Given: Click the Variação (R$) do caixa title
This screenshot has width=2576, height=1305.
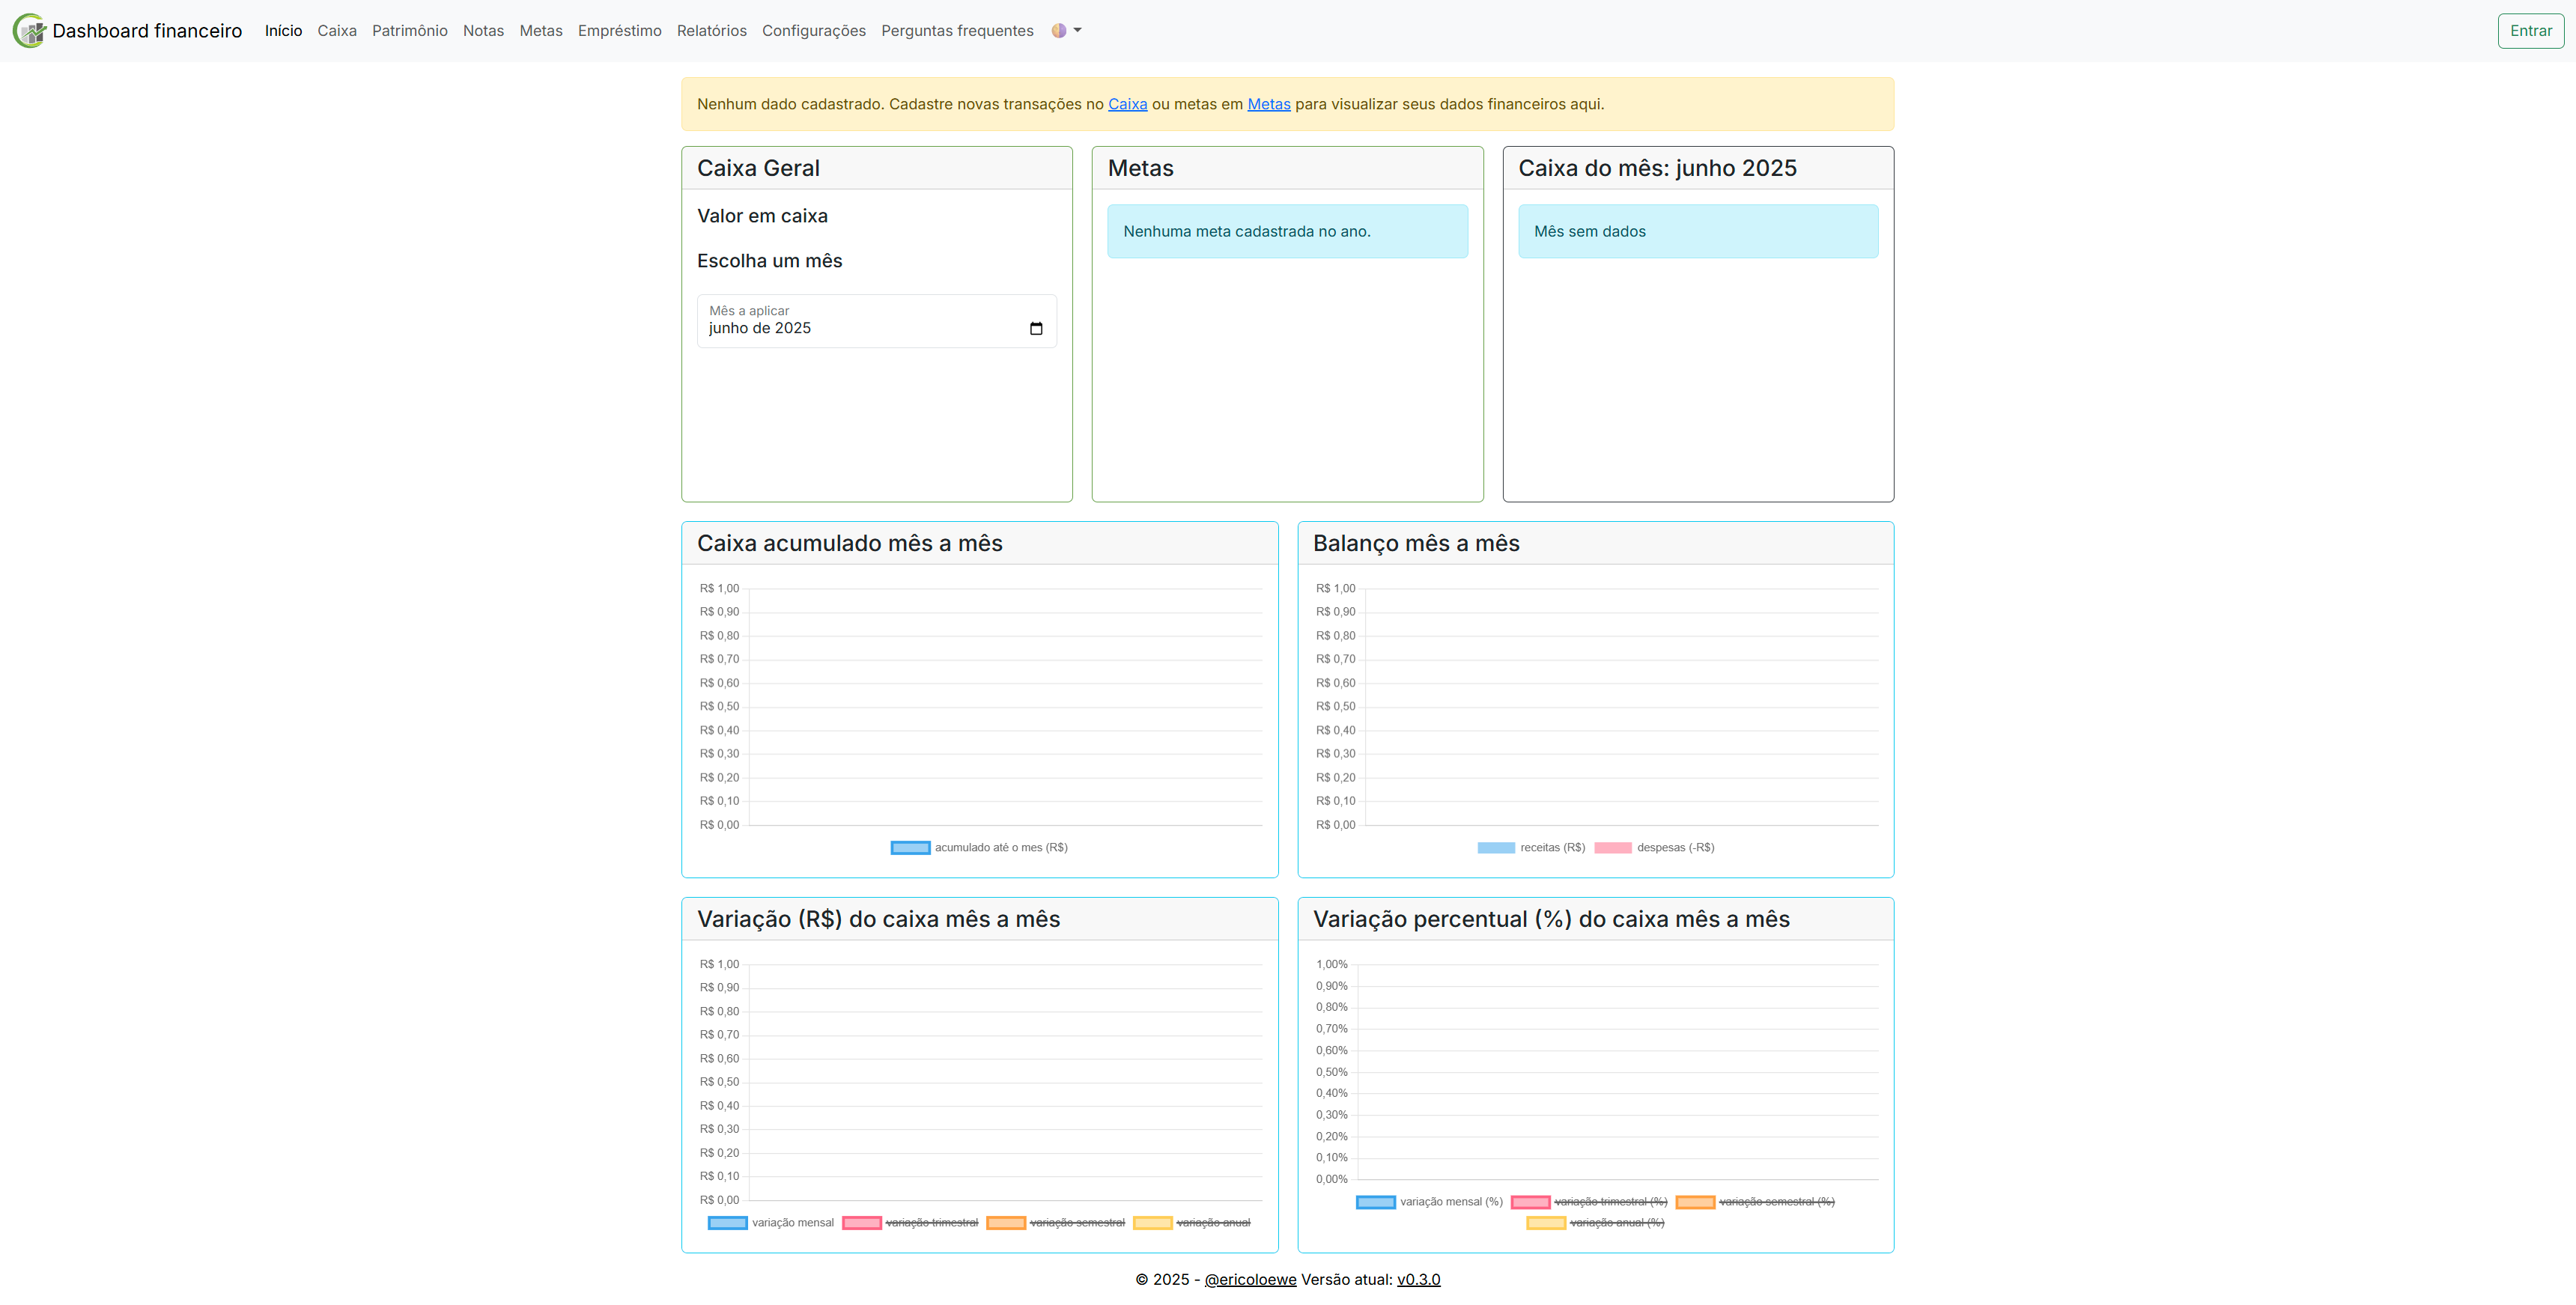Looking at the screenshot, I should [878, 919].
